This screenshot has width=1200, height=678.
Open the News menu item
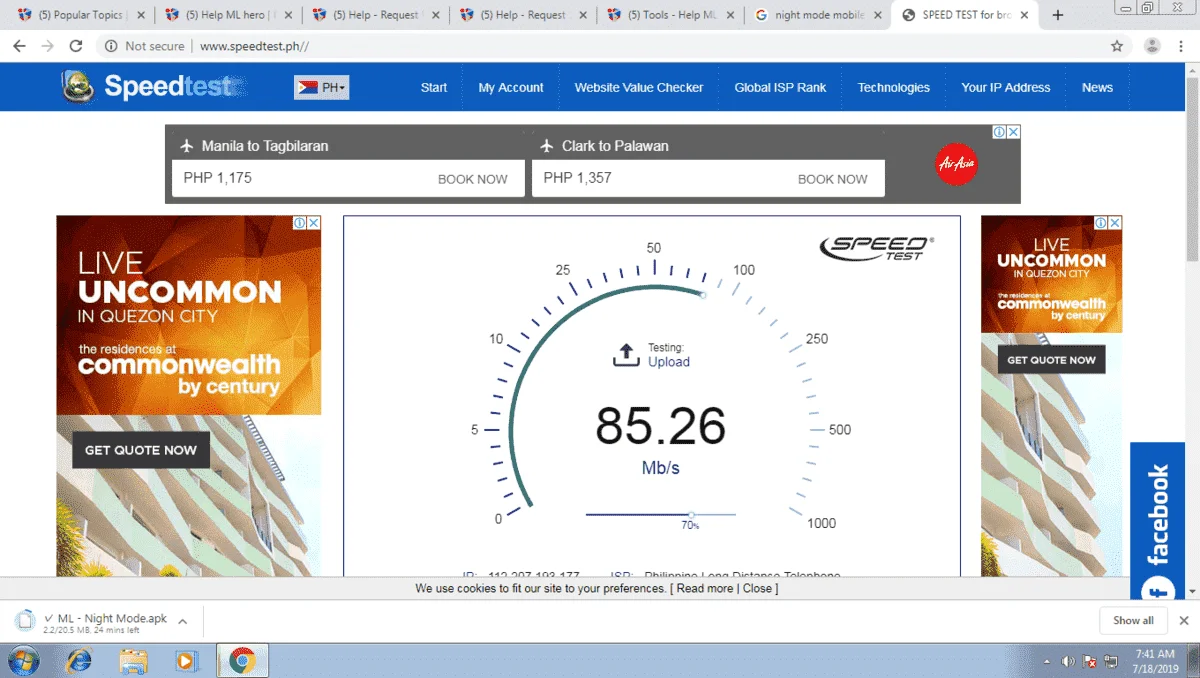click(1097, 87)
